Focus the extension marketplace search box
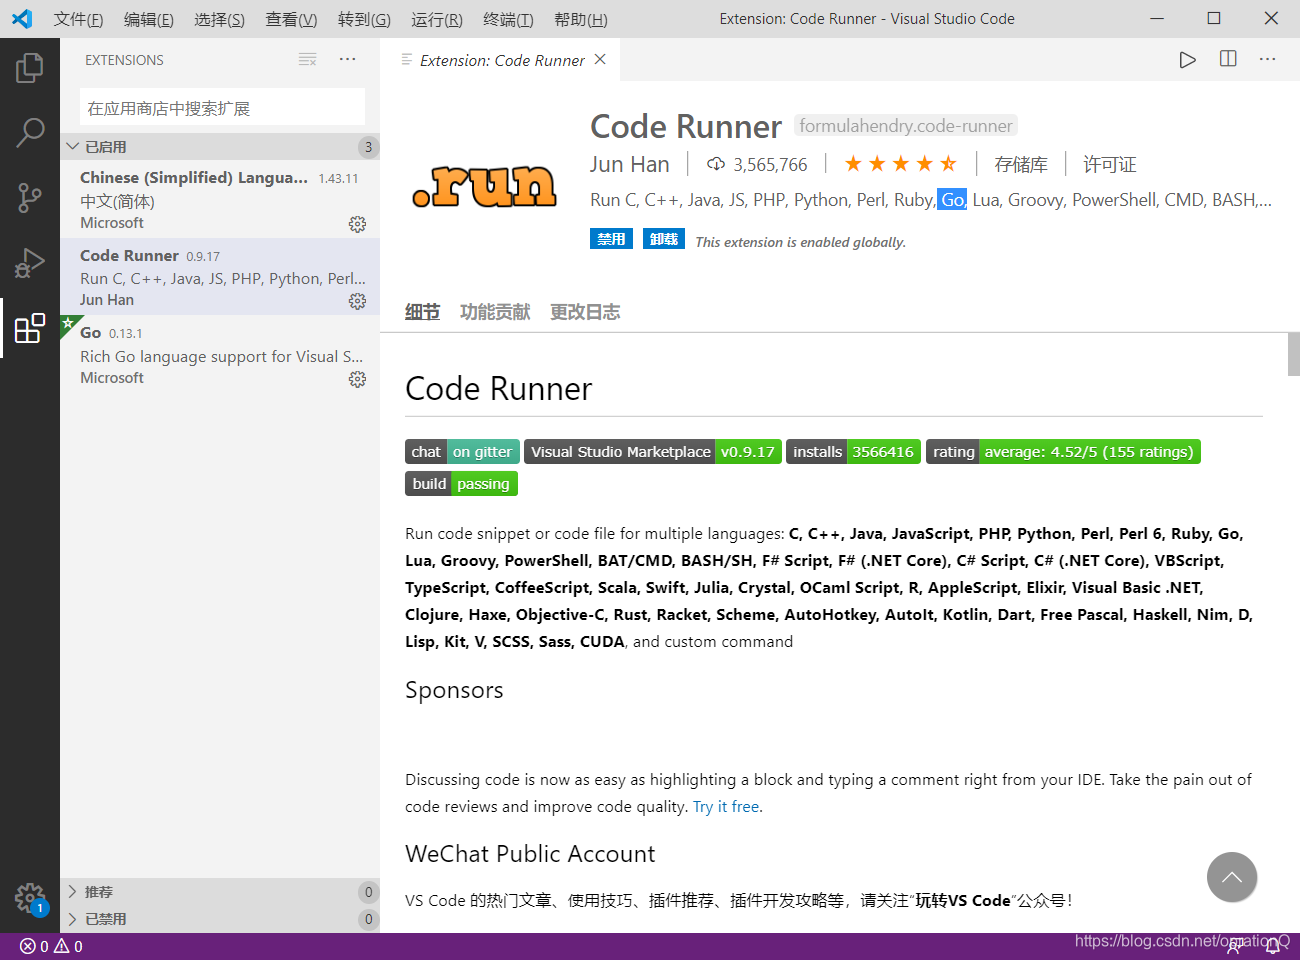 [222, 107]
